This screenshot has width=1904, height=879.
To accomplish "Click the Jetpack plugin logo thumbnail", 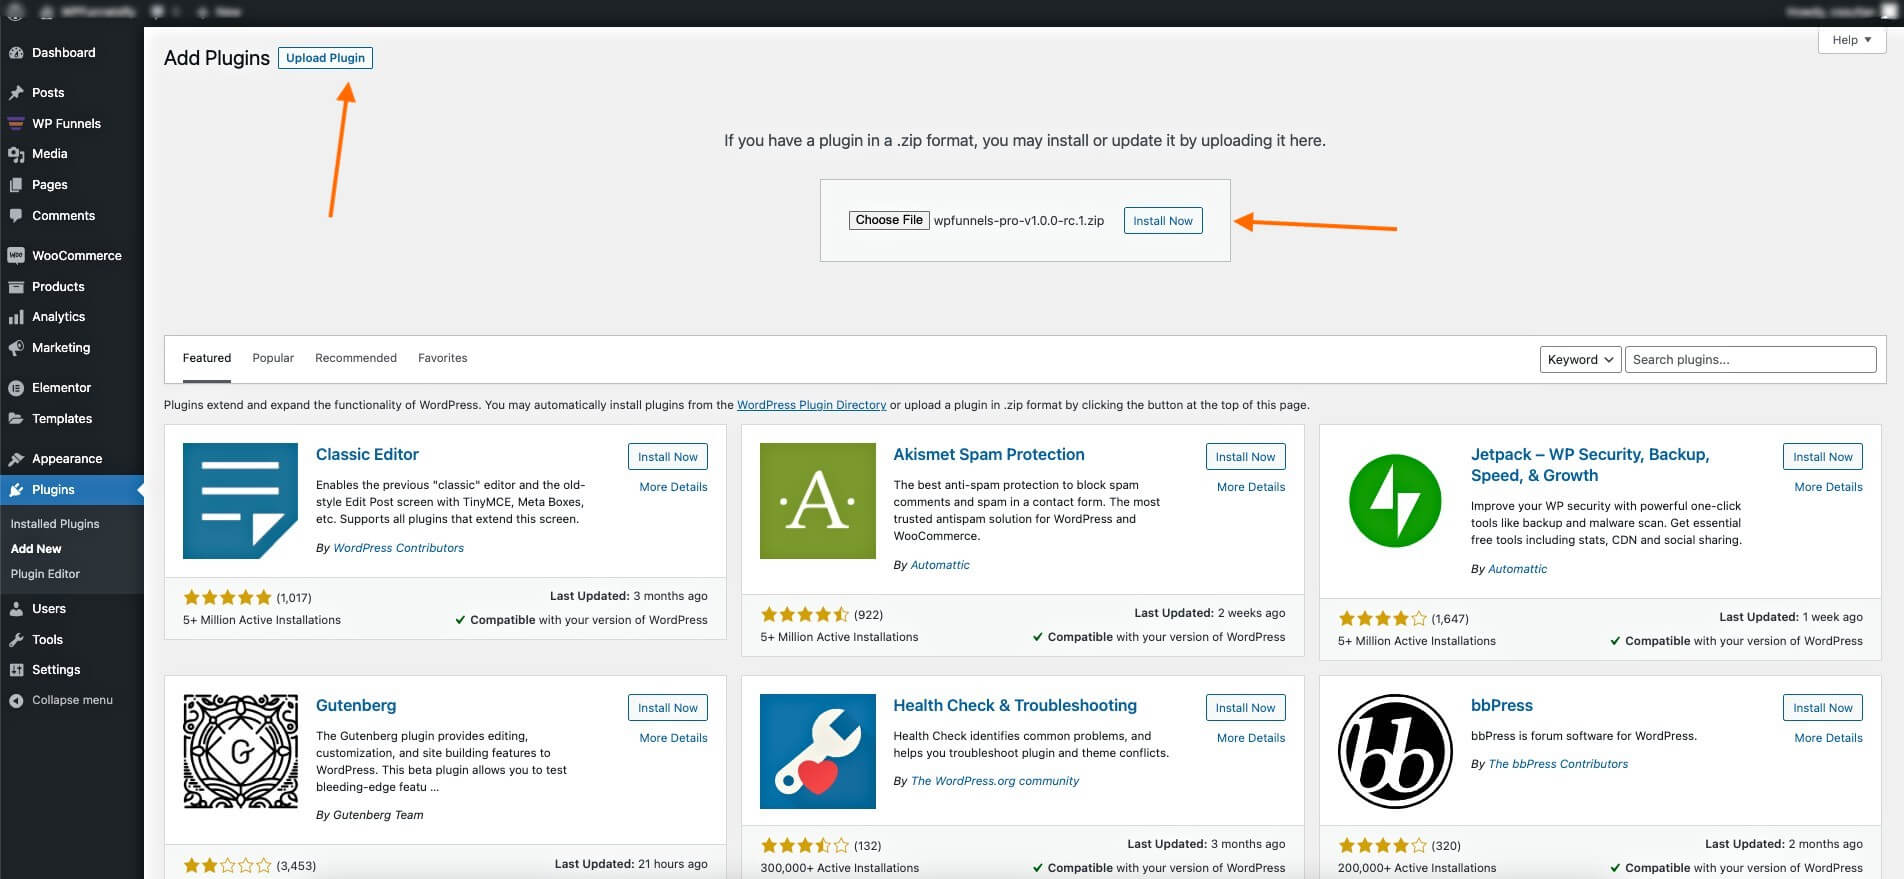I will [1395, 501].
